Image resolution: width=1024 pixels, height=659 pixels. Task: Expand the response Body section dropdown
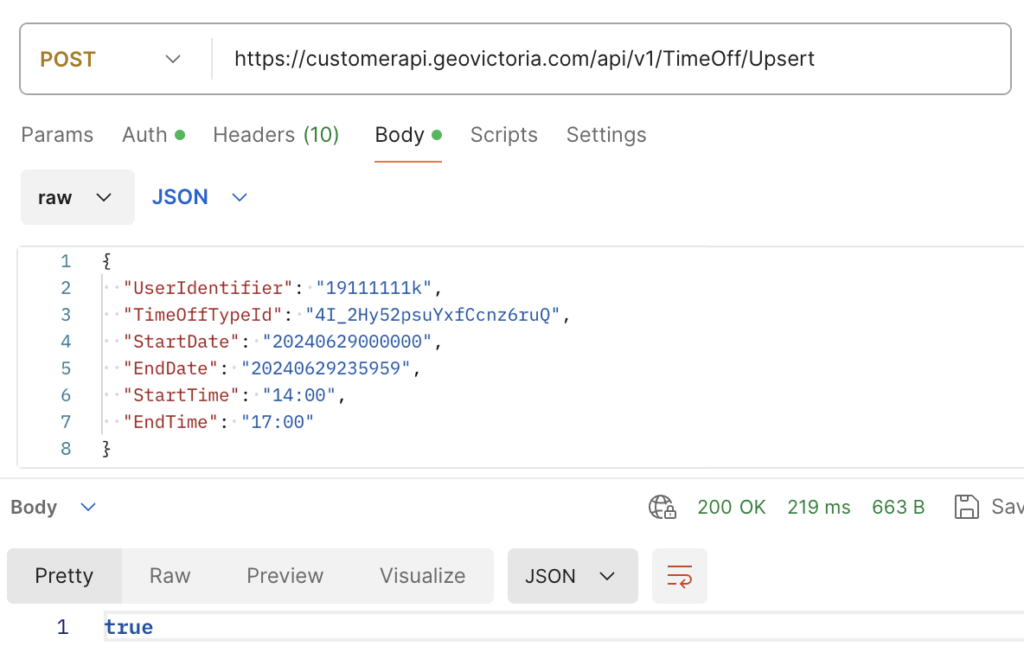click(x=53, y=507)
